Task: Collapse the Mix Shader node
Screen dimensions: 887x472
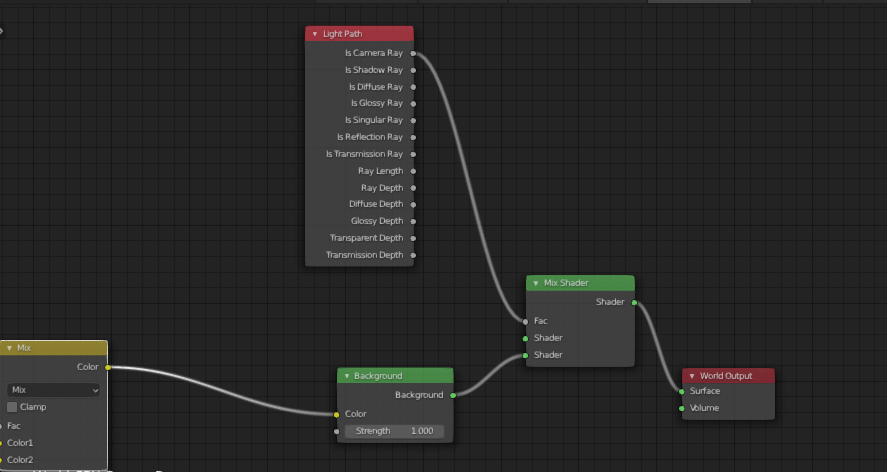Action: 536,283
